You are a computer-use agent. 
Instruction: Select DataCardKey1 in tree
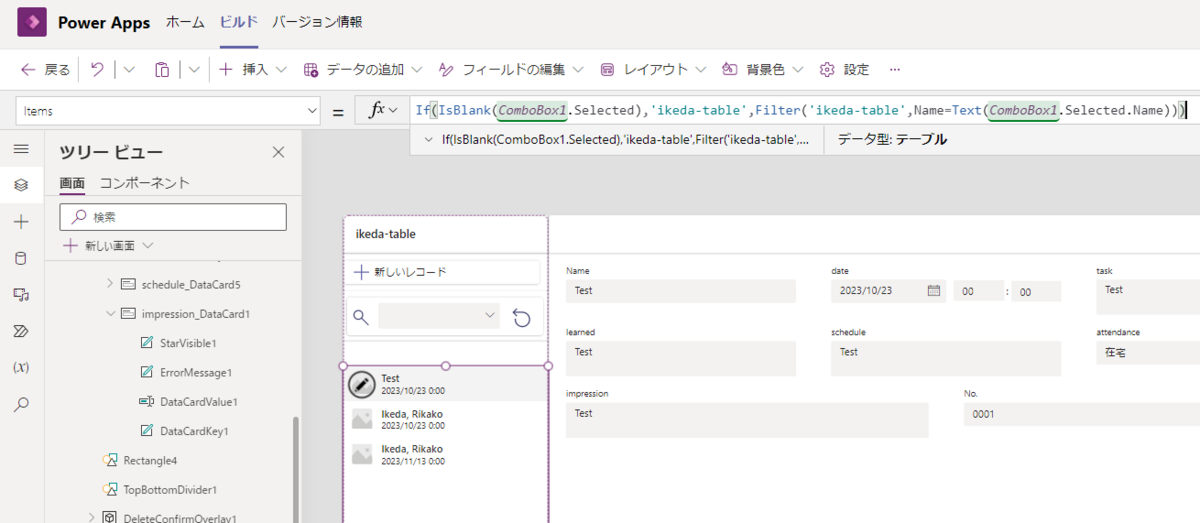coord(194,431)
